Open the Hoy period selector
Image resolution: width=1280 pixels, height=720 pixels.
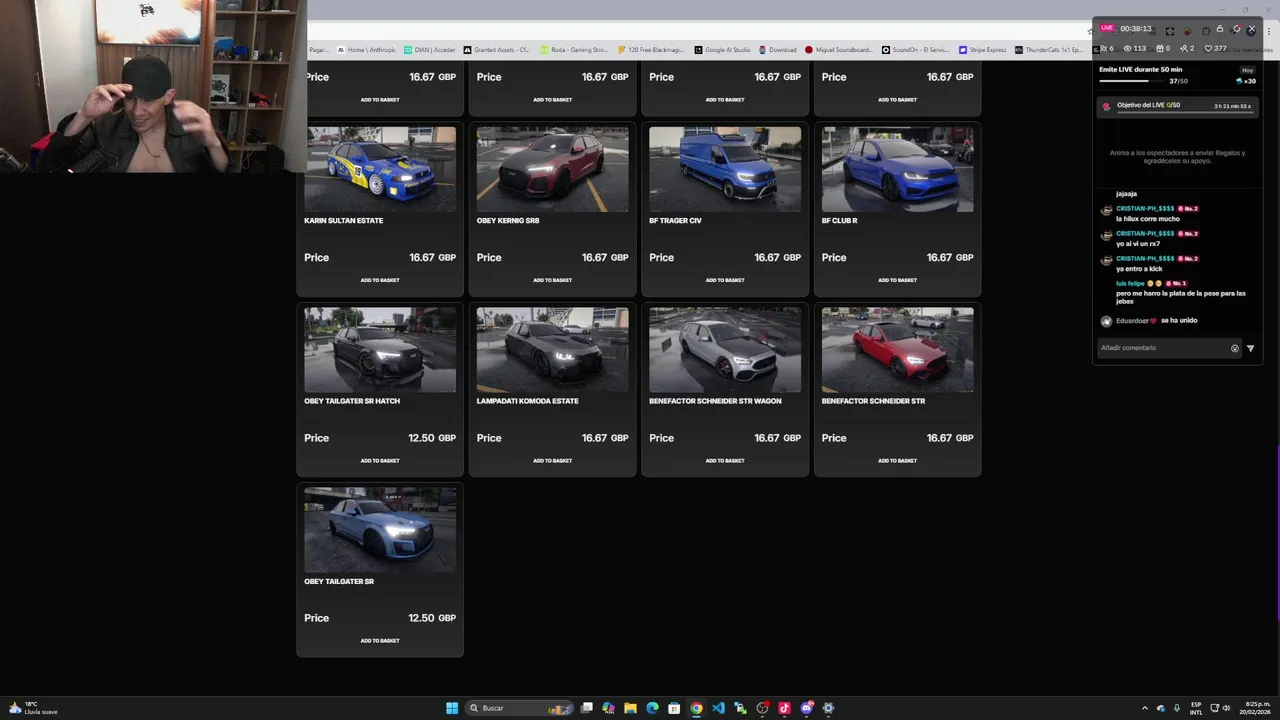[x=1247, y=70]
